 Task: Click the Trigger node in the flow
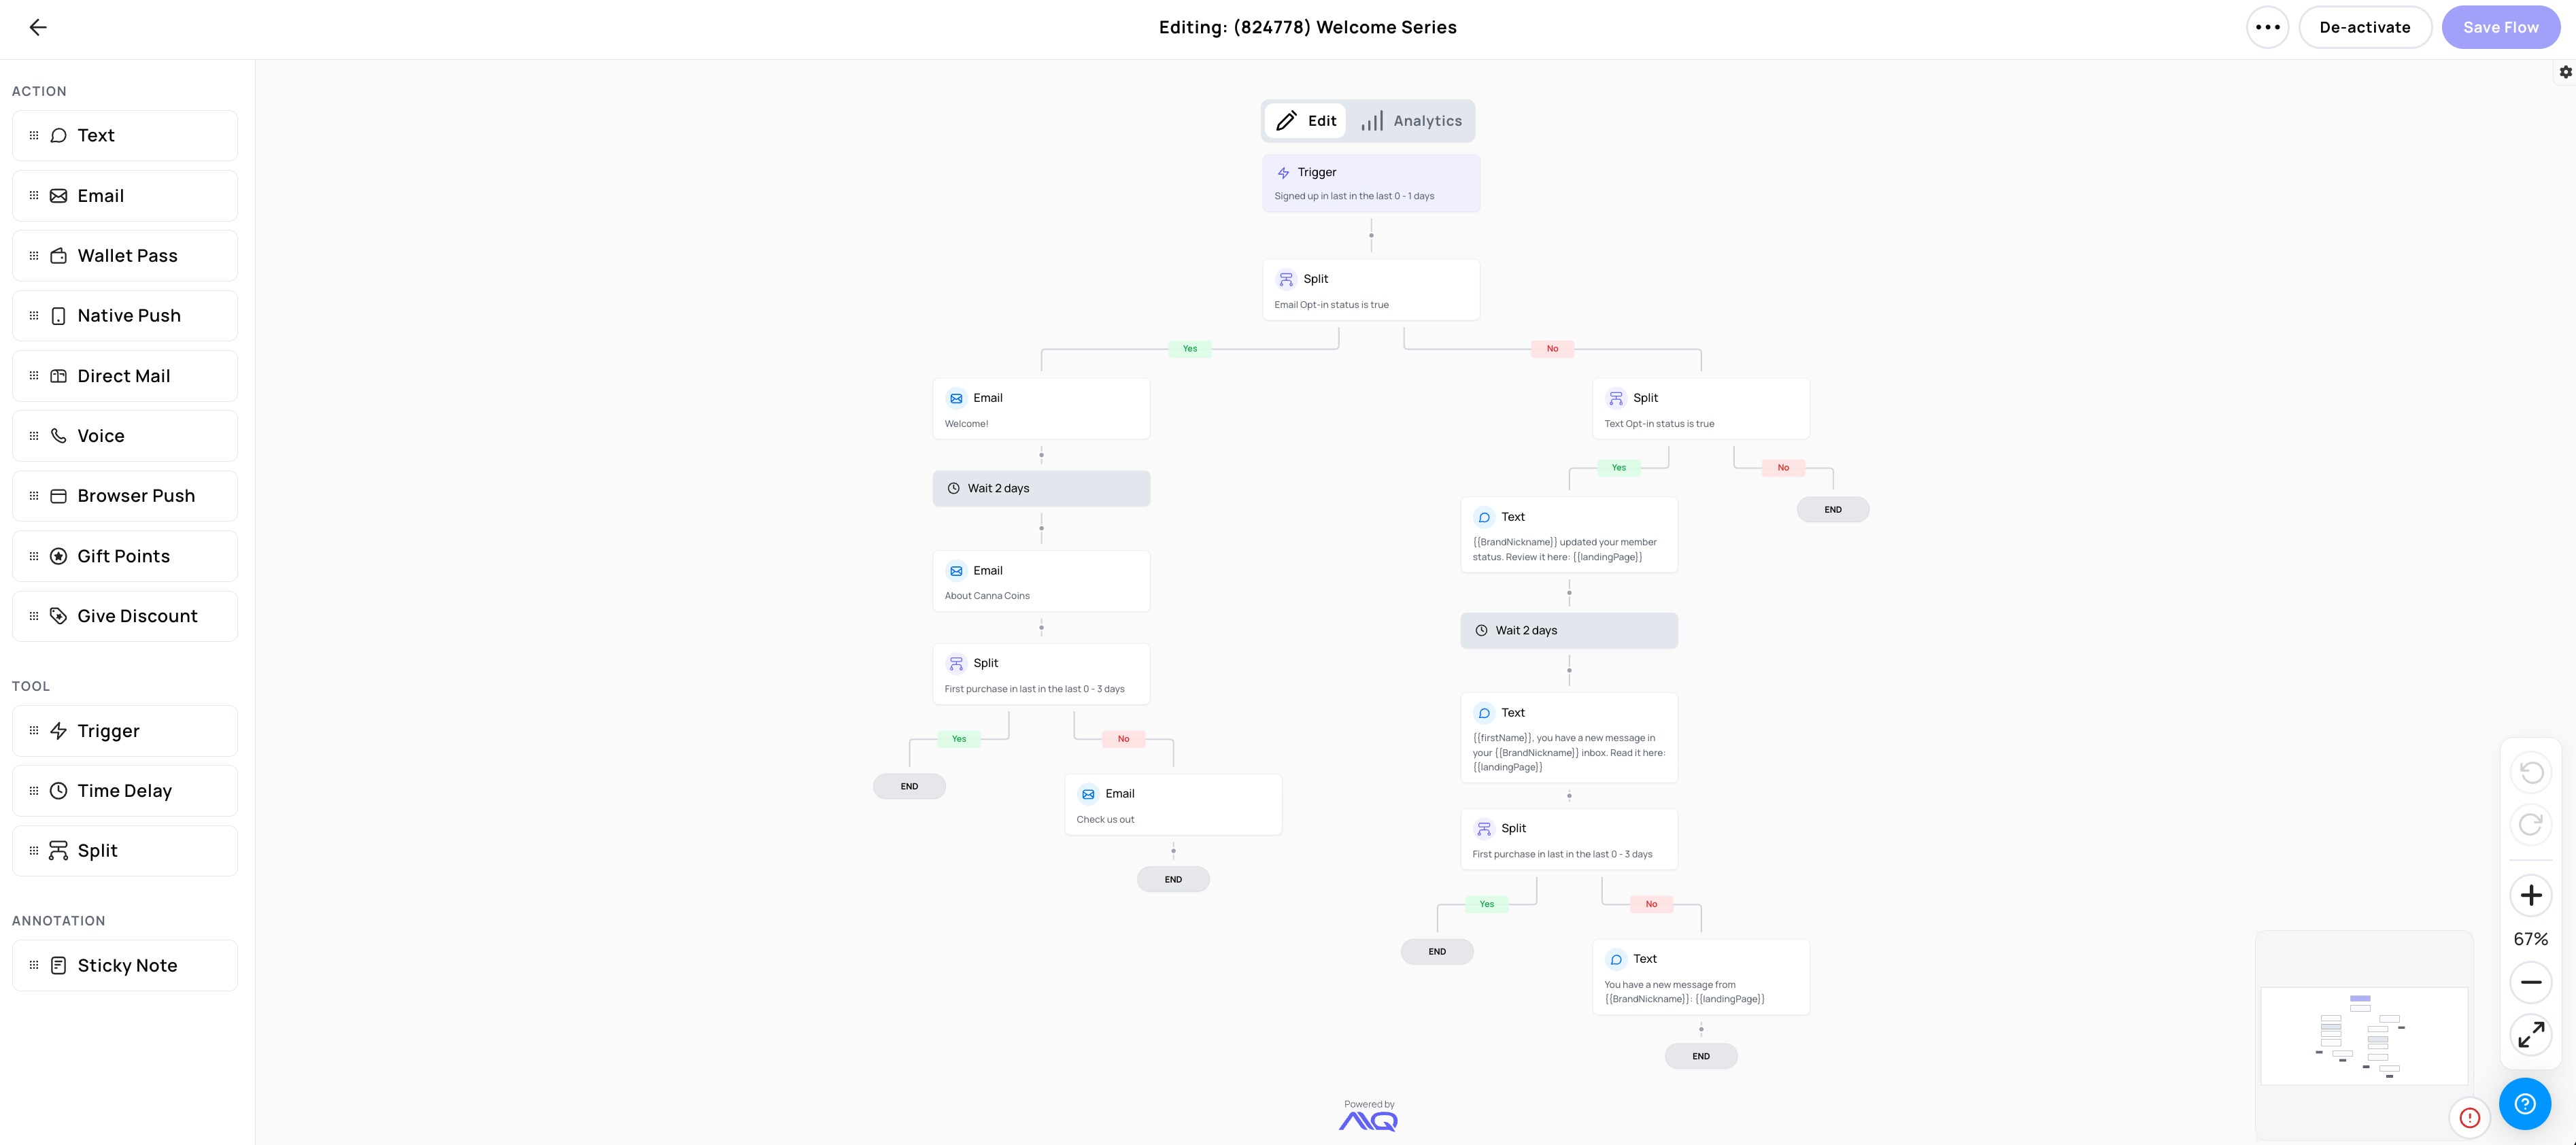(x=1370, y=183)
